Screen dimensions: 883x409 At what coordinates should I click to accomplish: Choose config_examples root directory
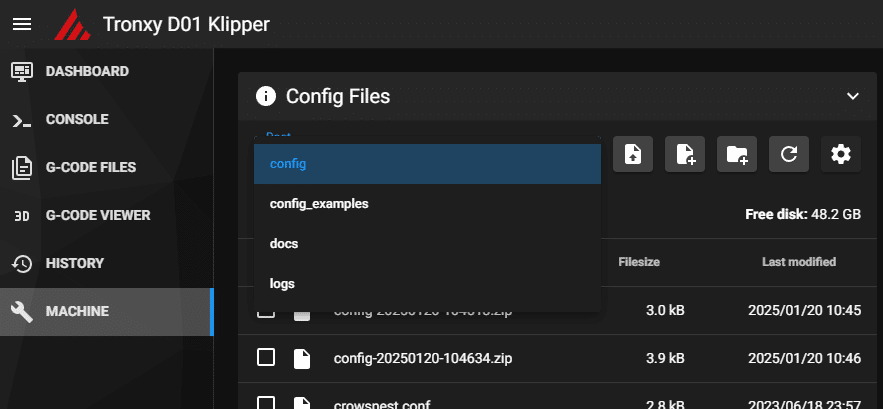click(x=427, y=204)
